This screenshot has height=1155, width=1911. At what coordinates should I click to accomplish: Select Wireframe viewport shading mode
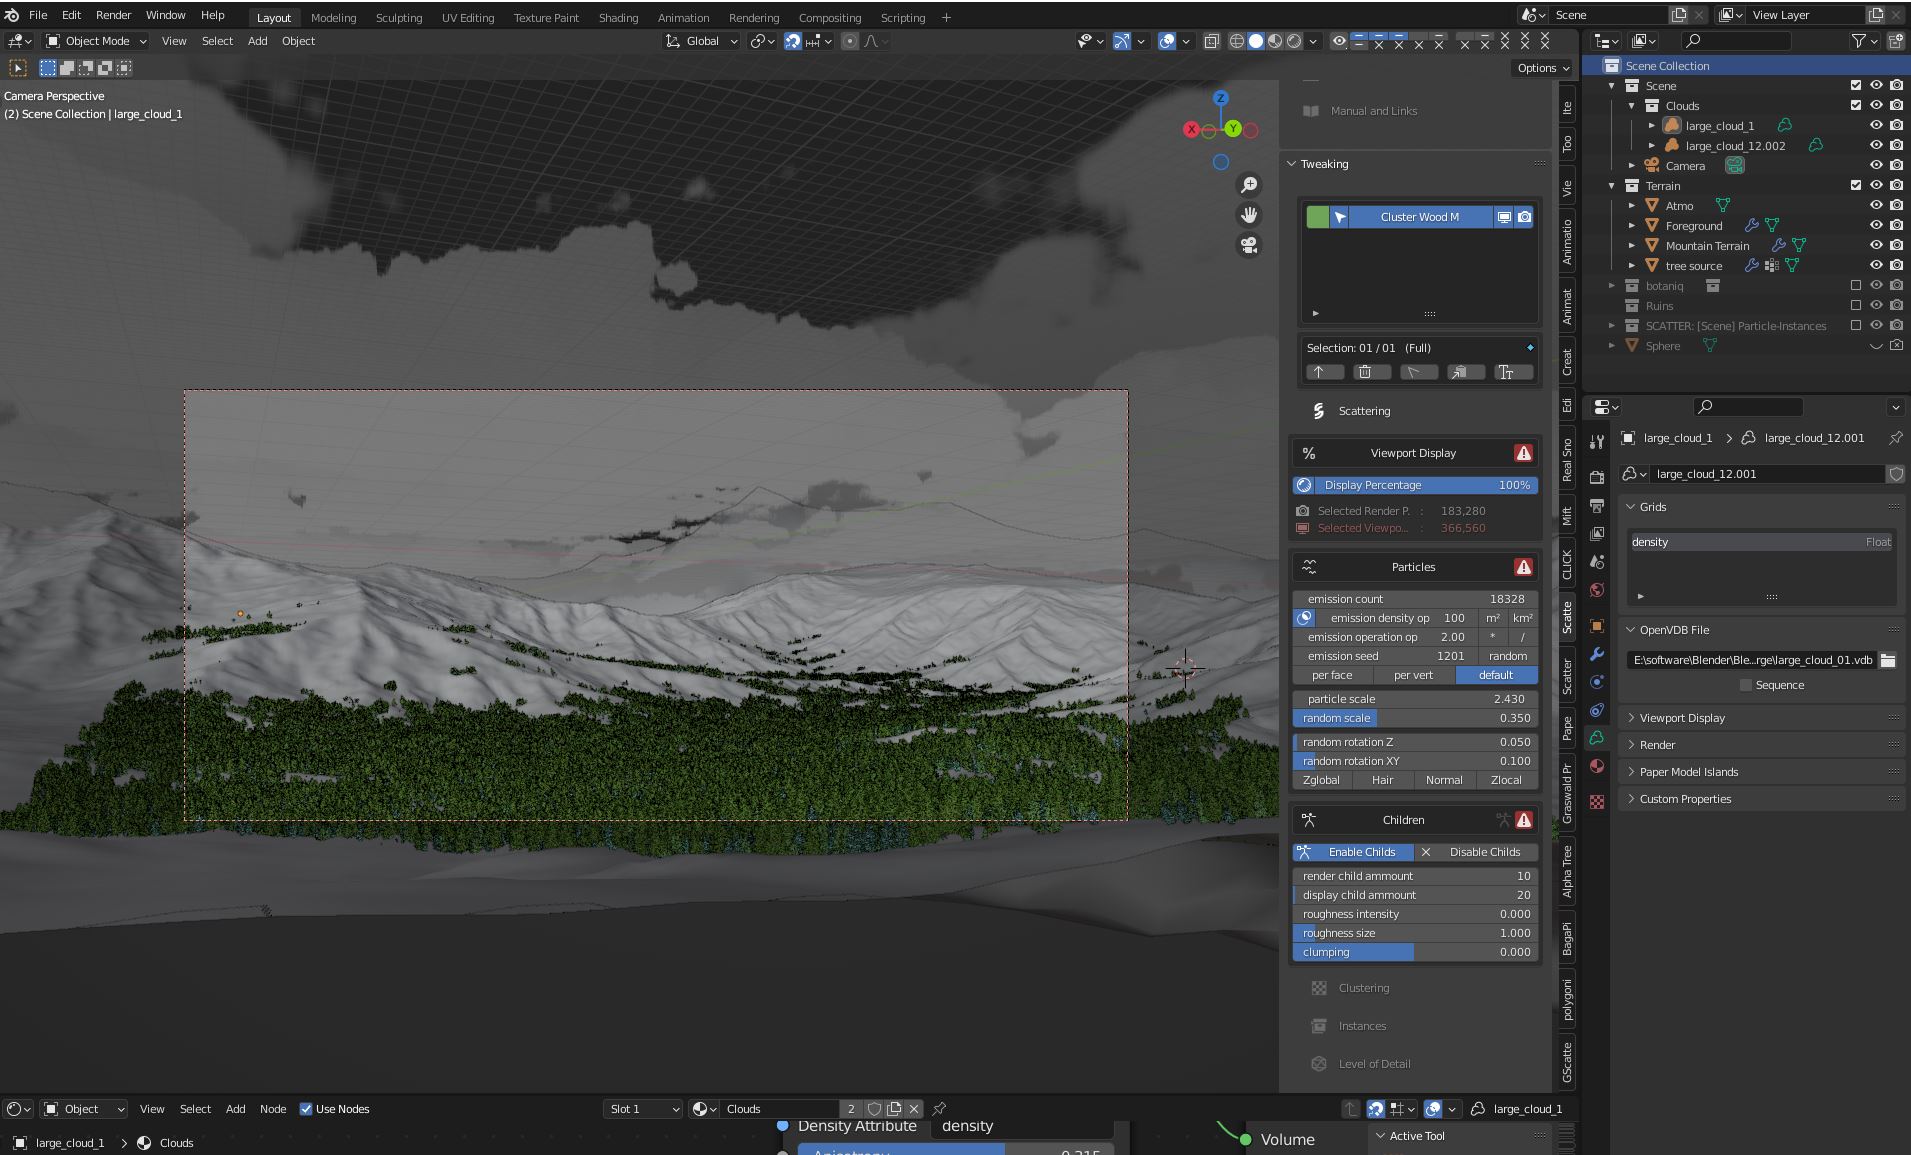point(1237,41)
